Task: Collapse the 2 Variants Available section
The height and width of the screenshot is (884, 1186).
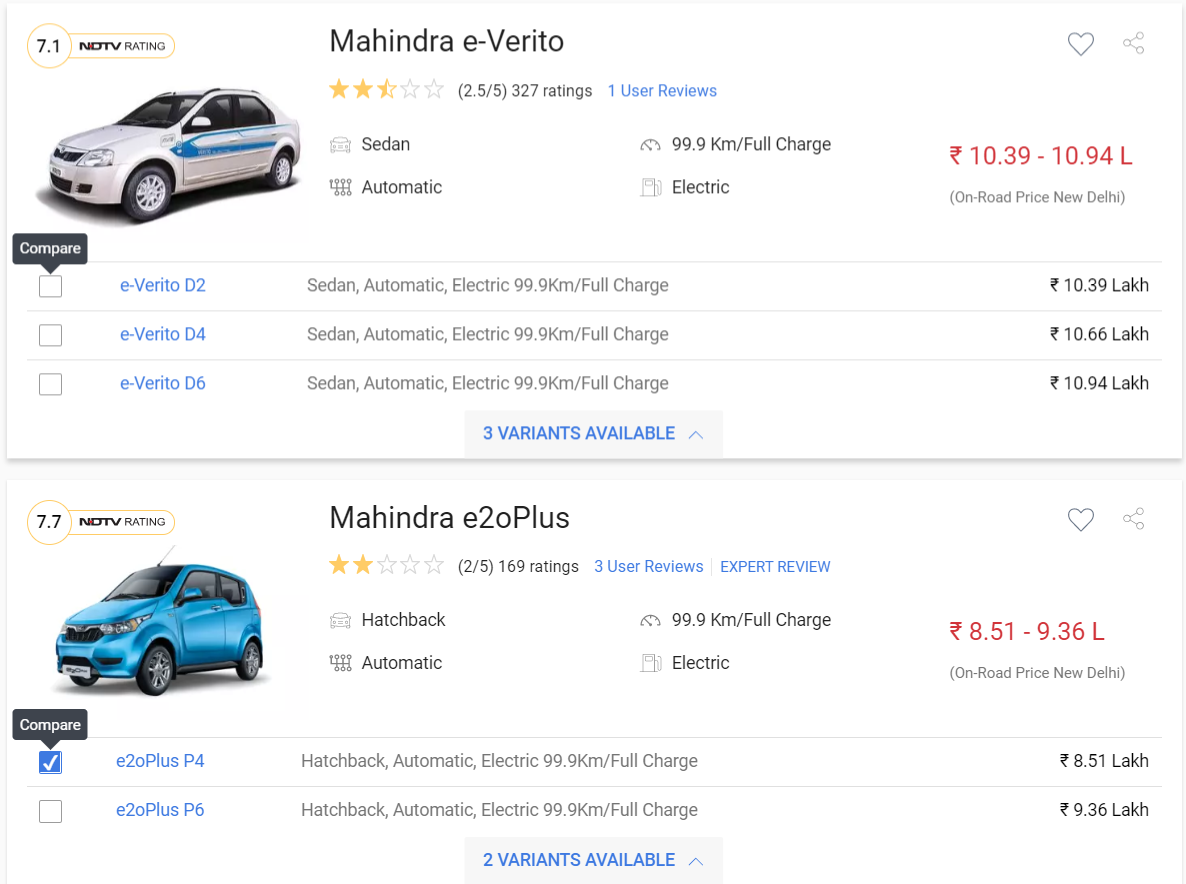Action: point(594,861)
